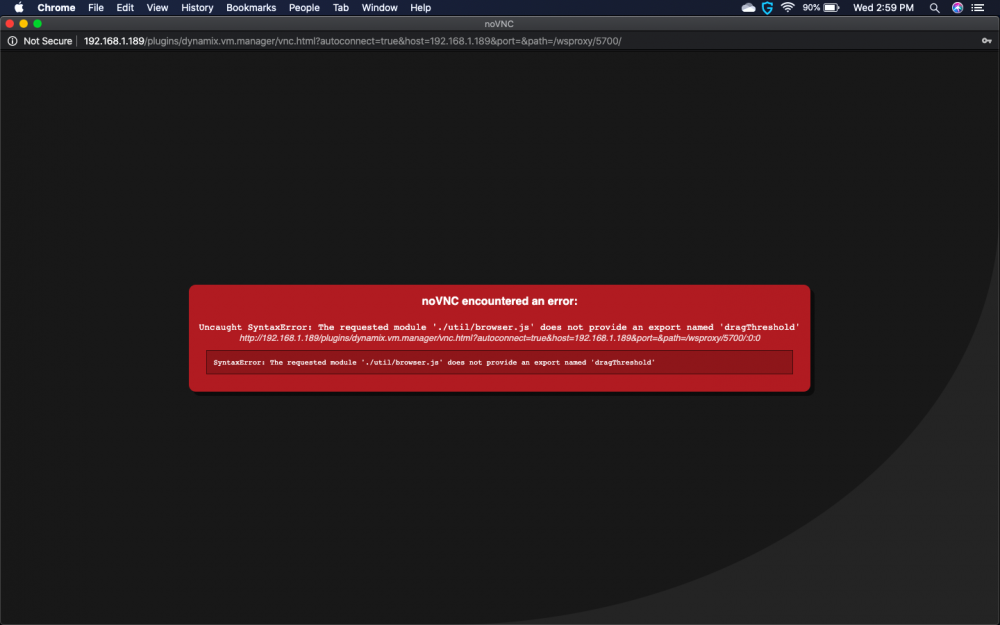Open the View menu
The image size is (1000, 625).
coord(157,8)
